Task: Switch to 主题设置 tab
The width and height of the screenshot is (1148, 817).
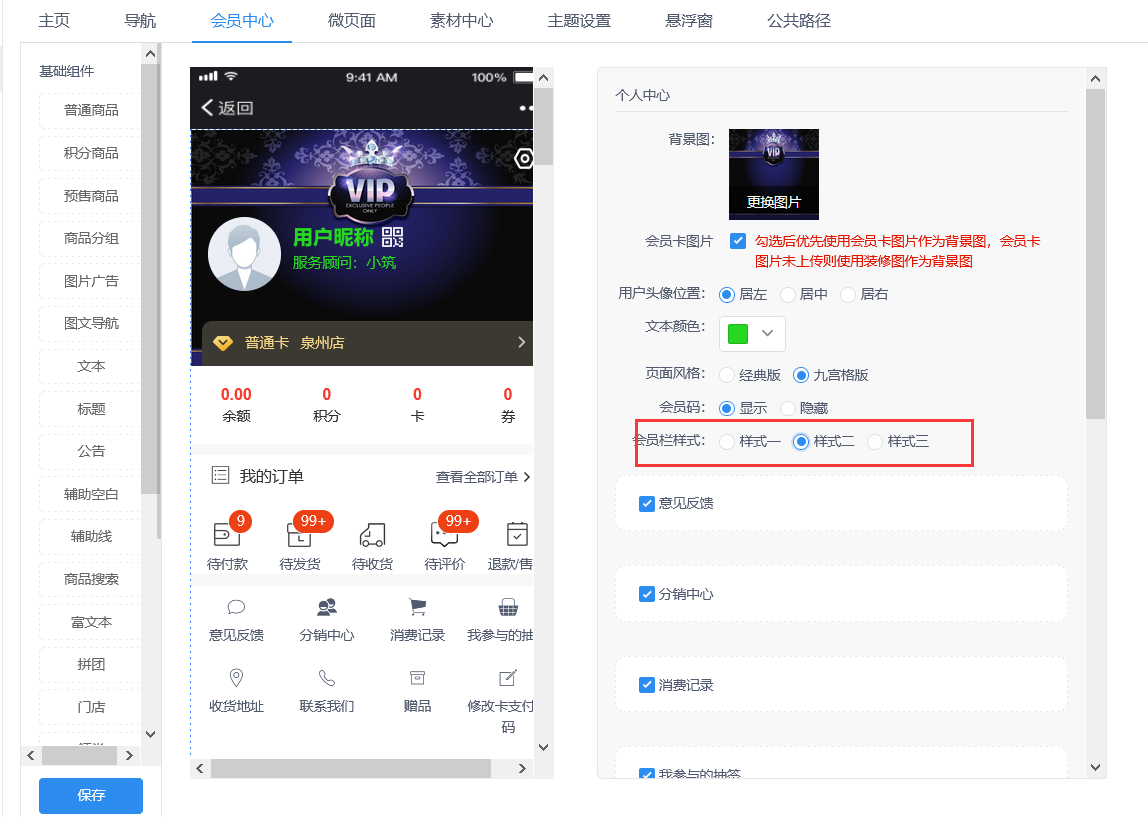Action: (x=579, y=20)
